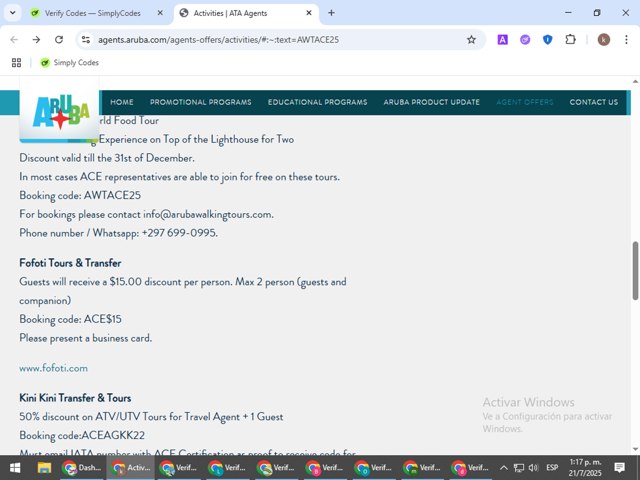Switch to the Dash... Chrome taskbar window

click(x=82, y=468)
